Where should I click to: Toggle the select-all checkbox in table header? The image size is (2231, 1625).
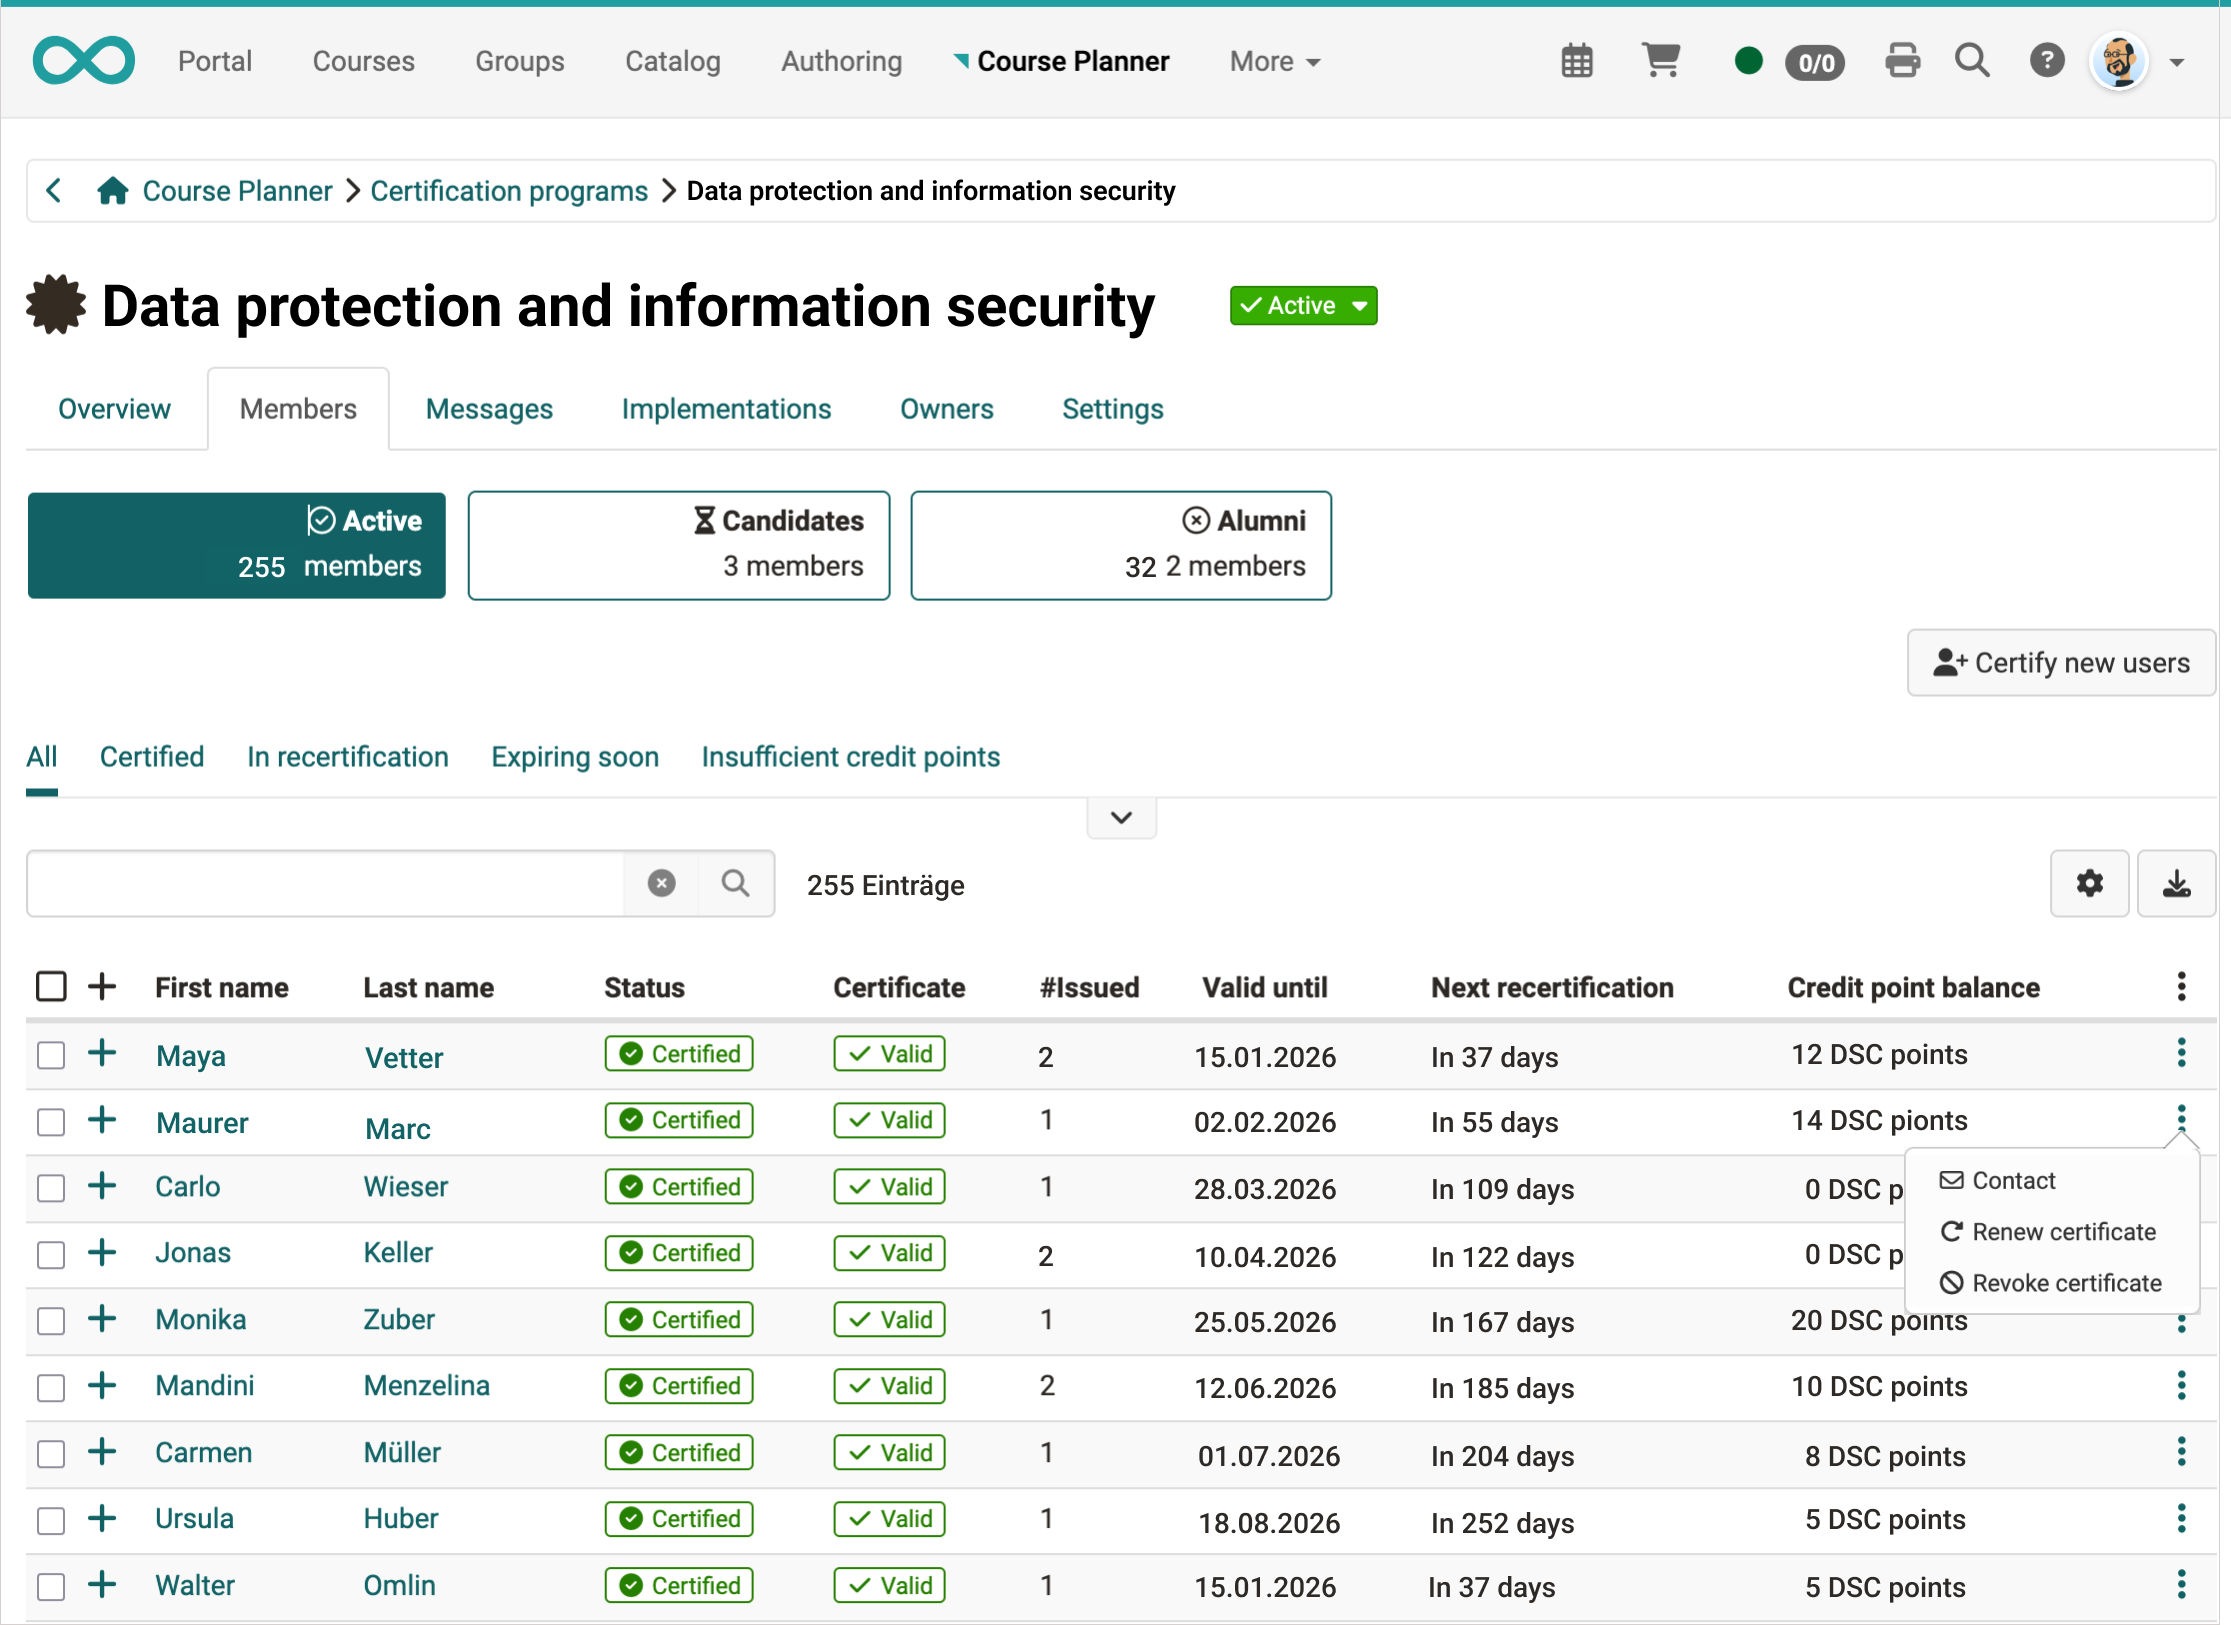coord(51,987)
